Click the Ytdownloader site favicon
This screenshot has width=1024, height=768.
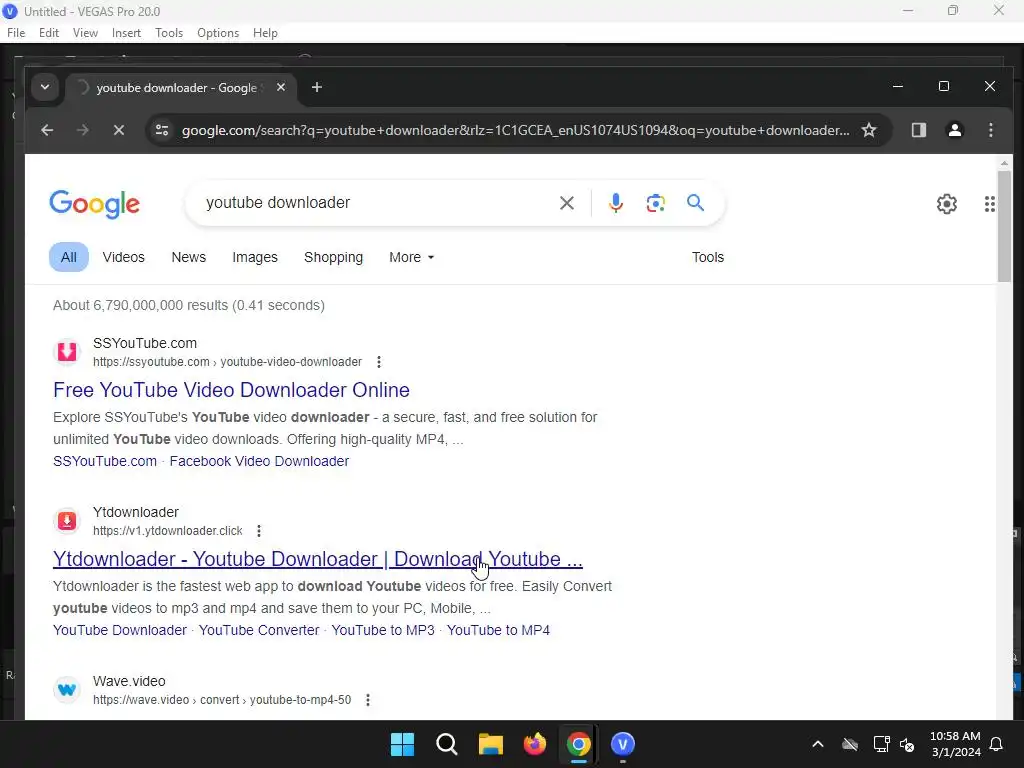pos(67,520)
